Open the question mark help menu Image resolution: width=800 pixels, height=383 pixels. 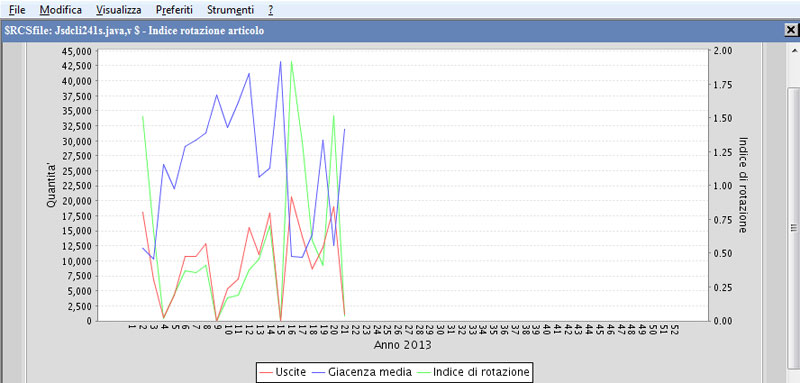point(270,9)
